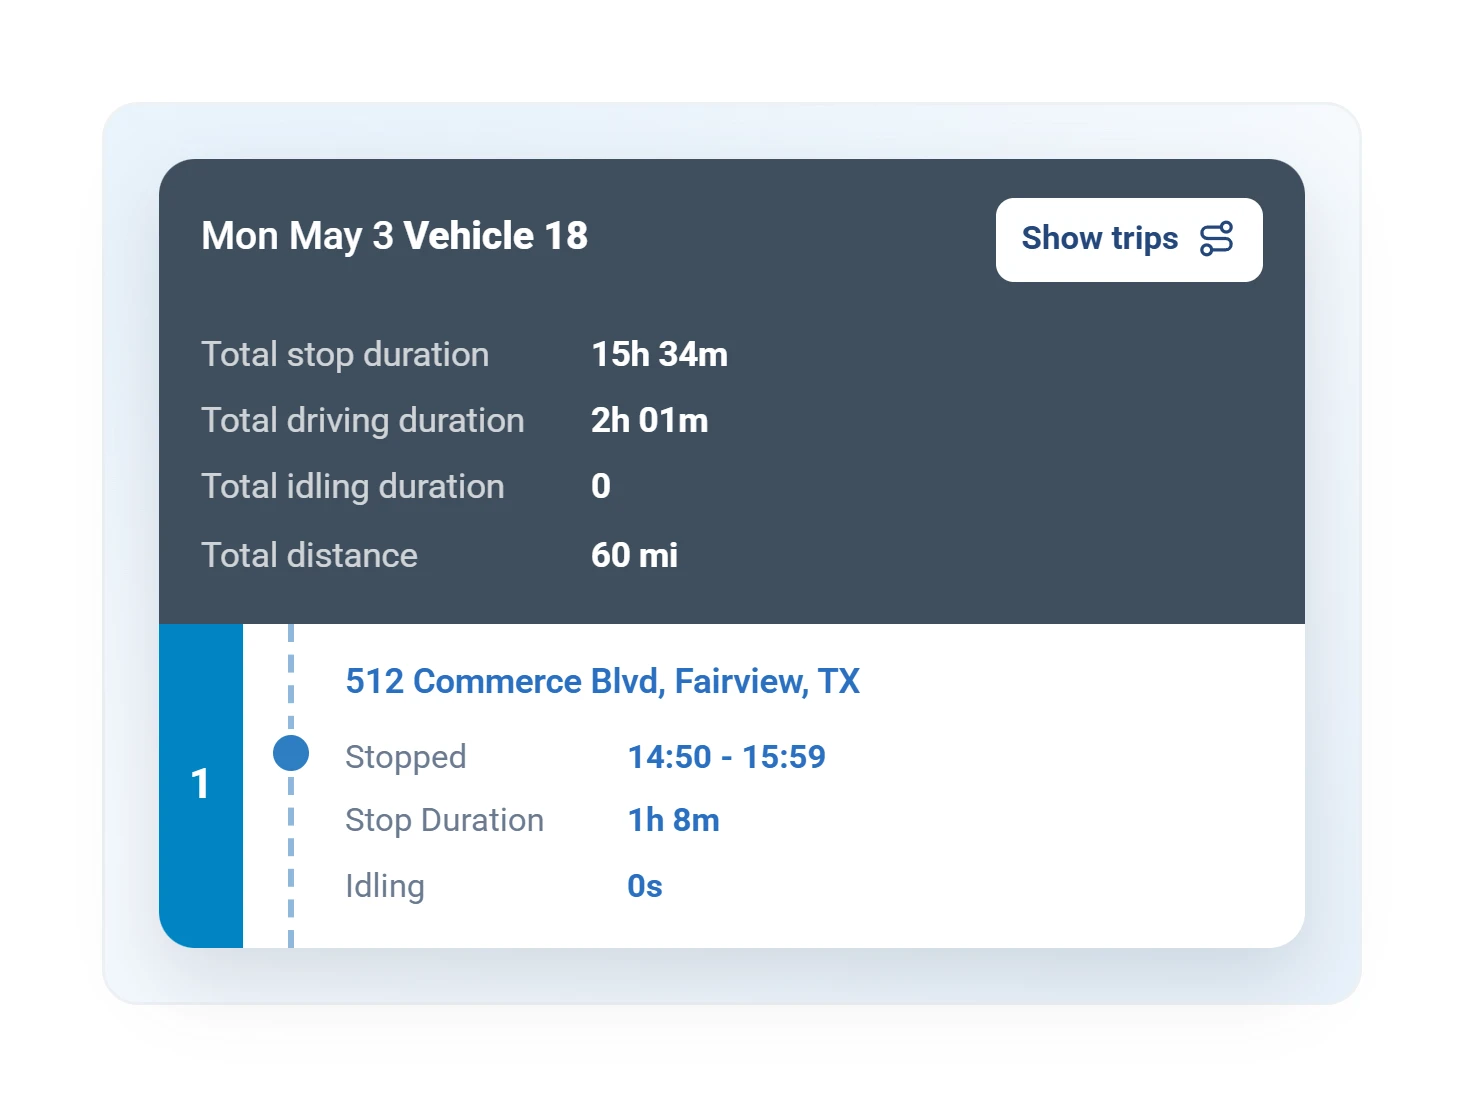Click the Total driving duration label
Screen dimensions: 1464x1107
[363, 420]
